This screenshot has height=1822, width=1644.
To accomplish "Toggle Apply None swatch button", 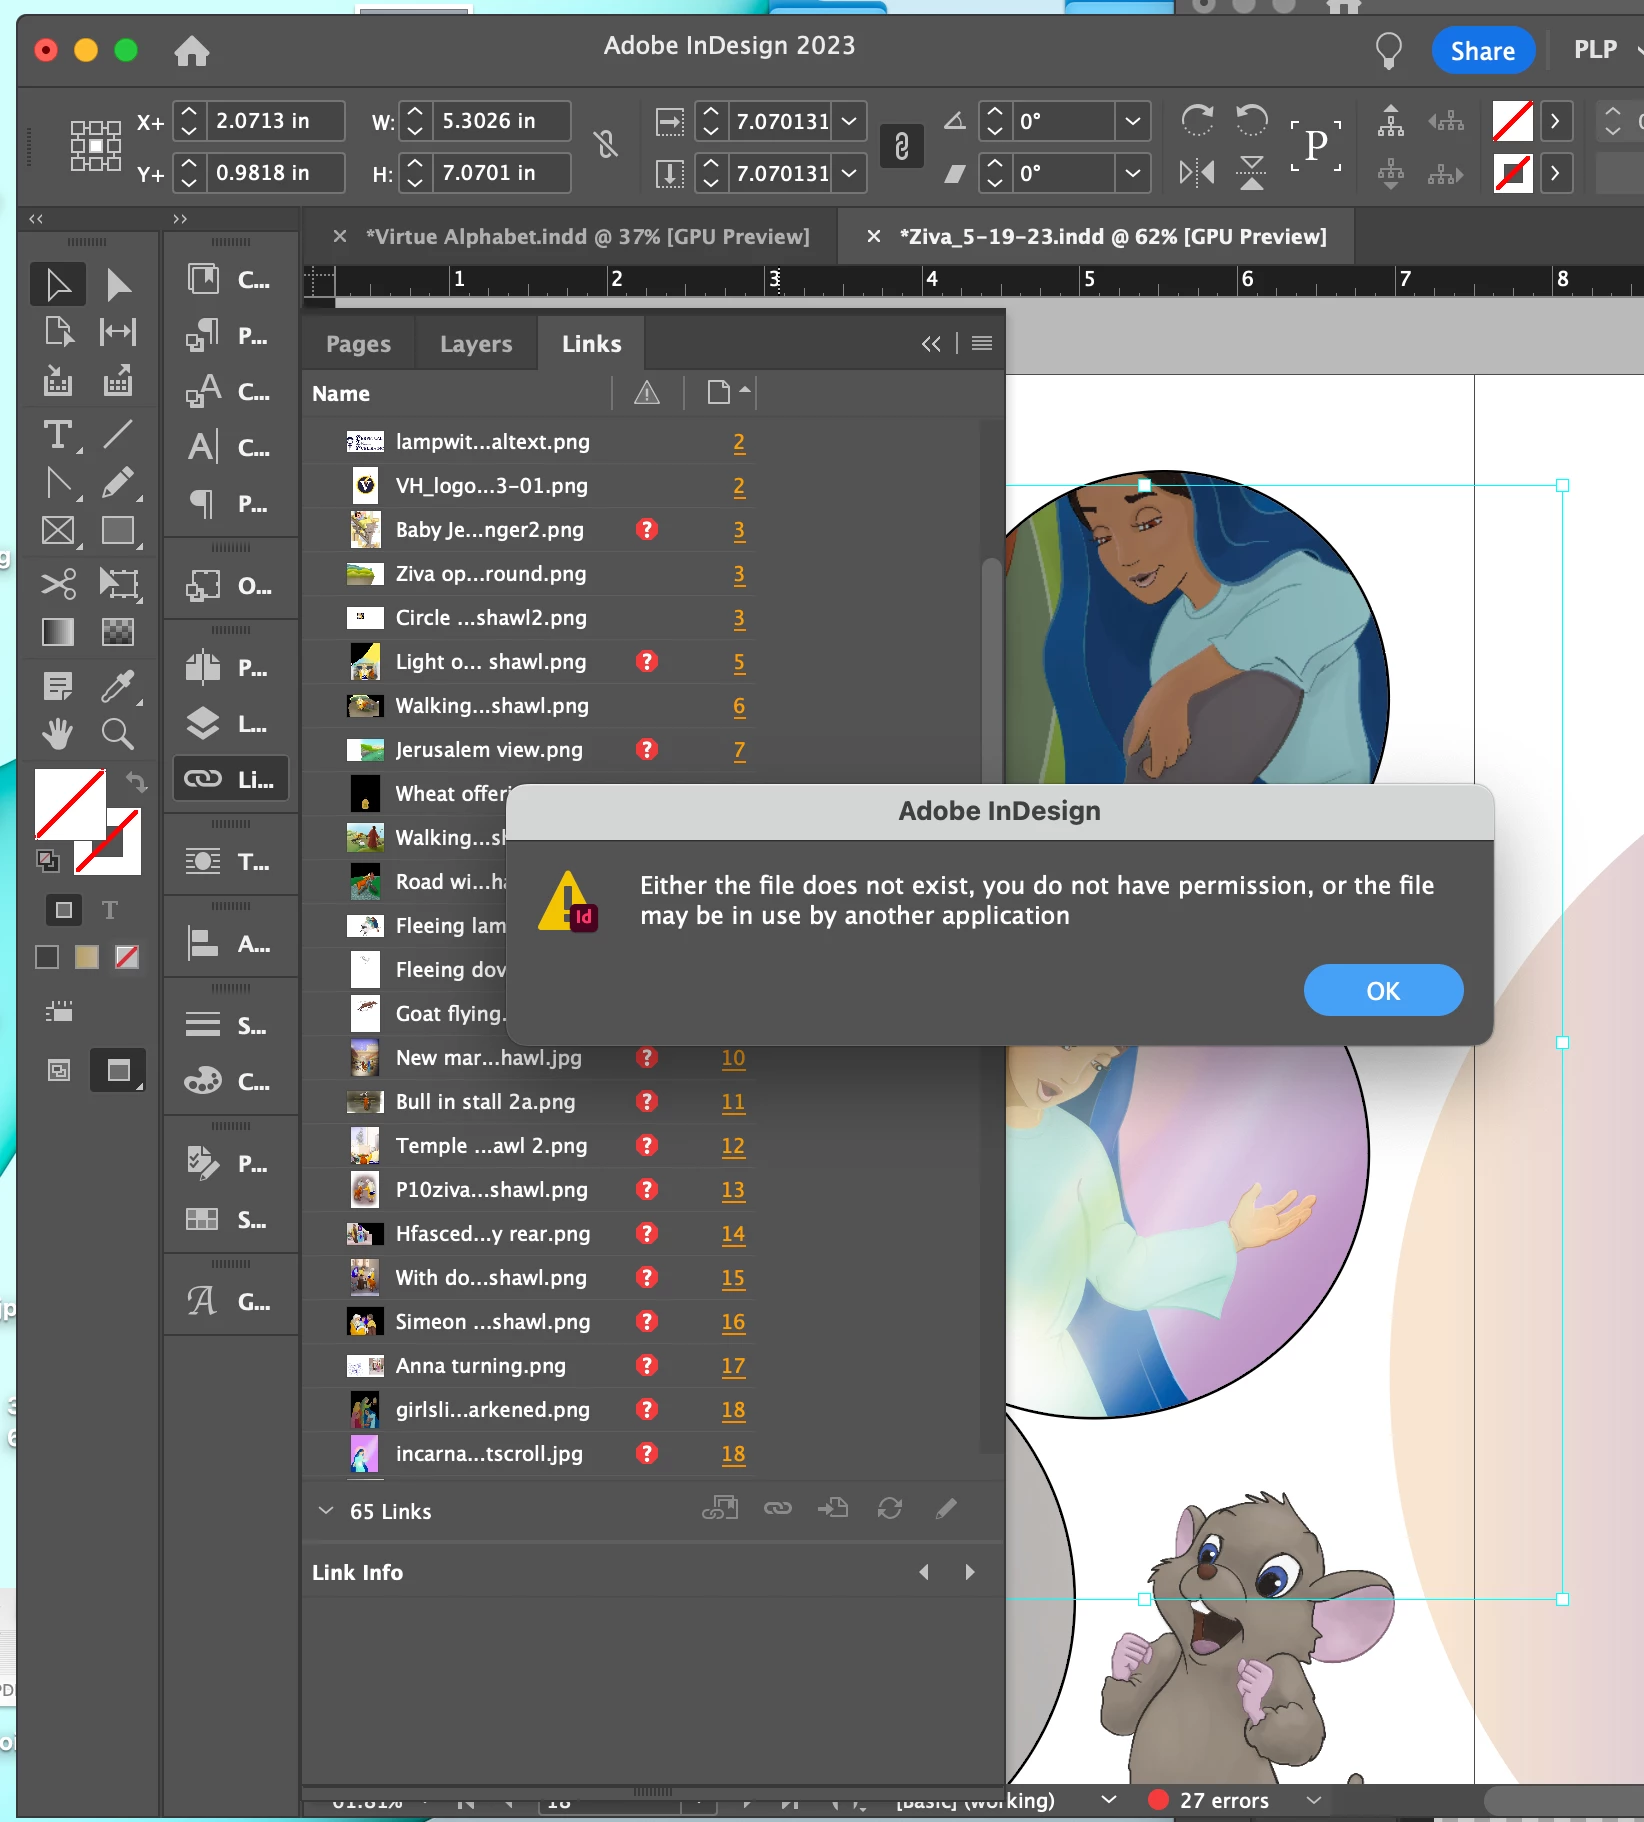I will [127, 957].
